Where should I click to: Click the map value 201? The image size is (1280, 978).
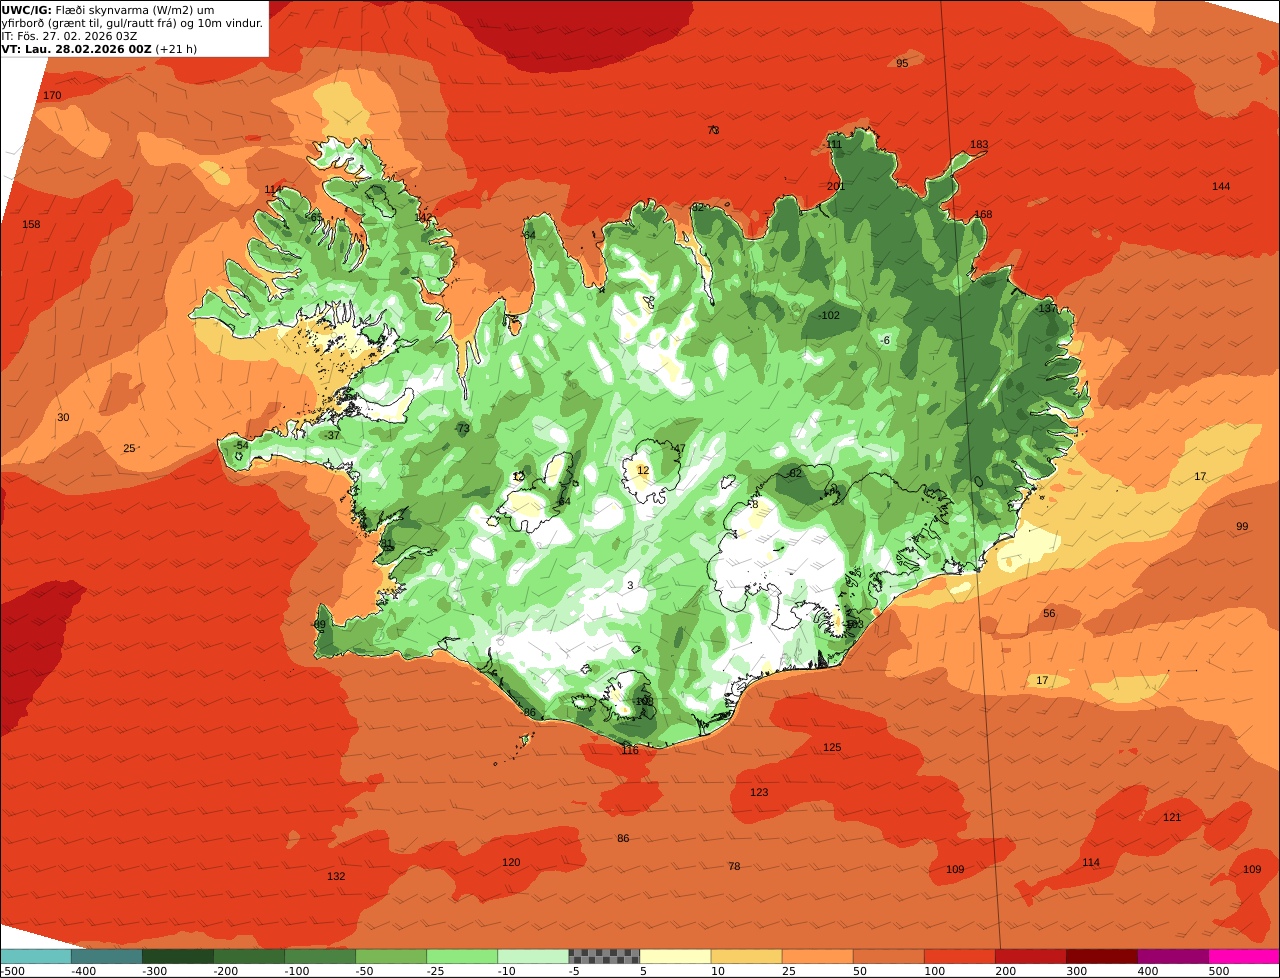pyautogui.click(x=836, y=187)
